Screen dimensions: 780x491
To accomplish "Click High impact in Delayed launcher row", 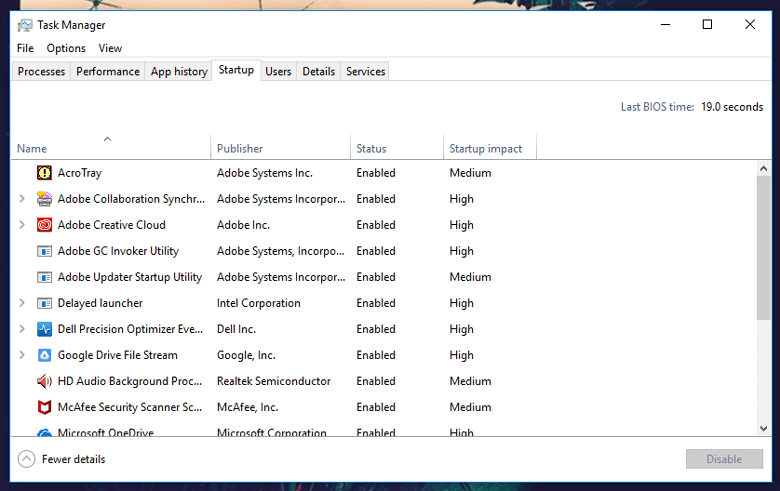I will (462, 303).
